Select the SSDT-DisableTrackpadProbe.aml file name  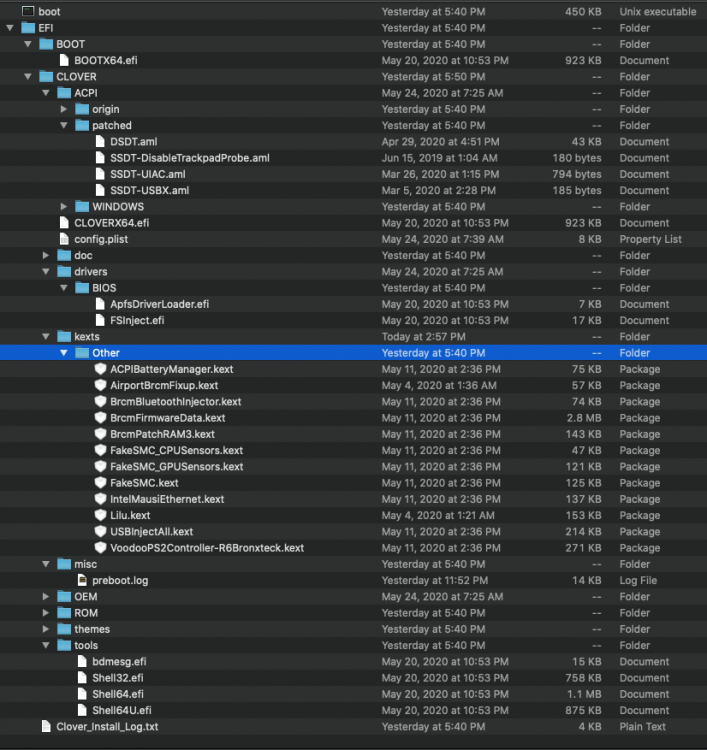[x=190, y=158]
